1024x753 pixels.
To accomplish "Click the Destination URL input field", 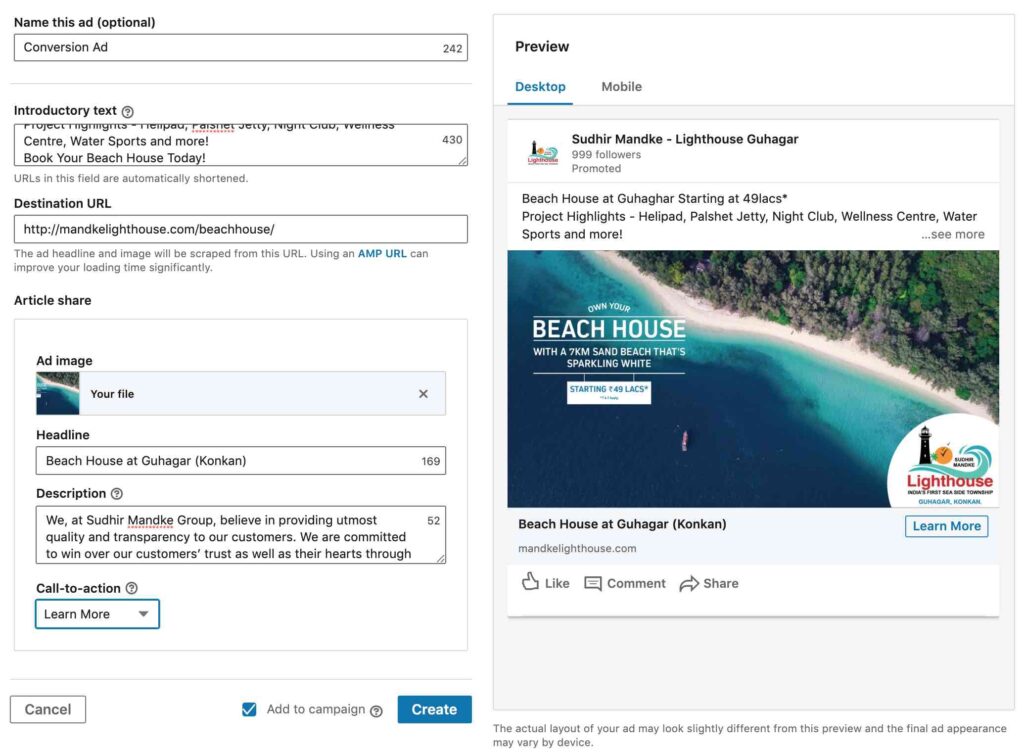I will point(240,229).
